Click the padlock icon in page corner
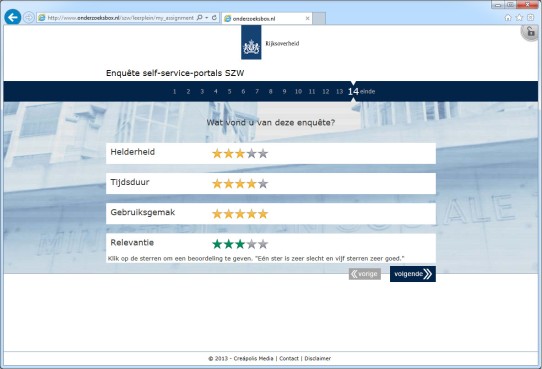Image resolution: width=542 pixels, height=369 pixels. pyautogui.click(x=531, y=33)
